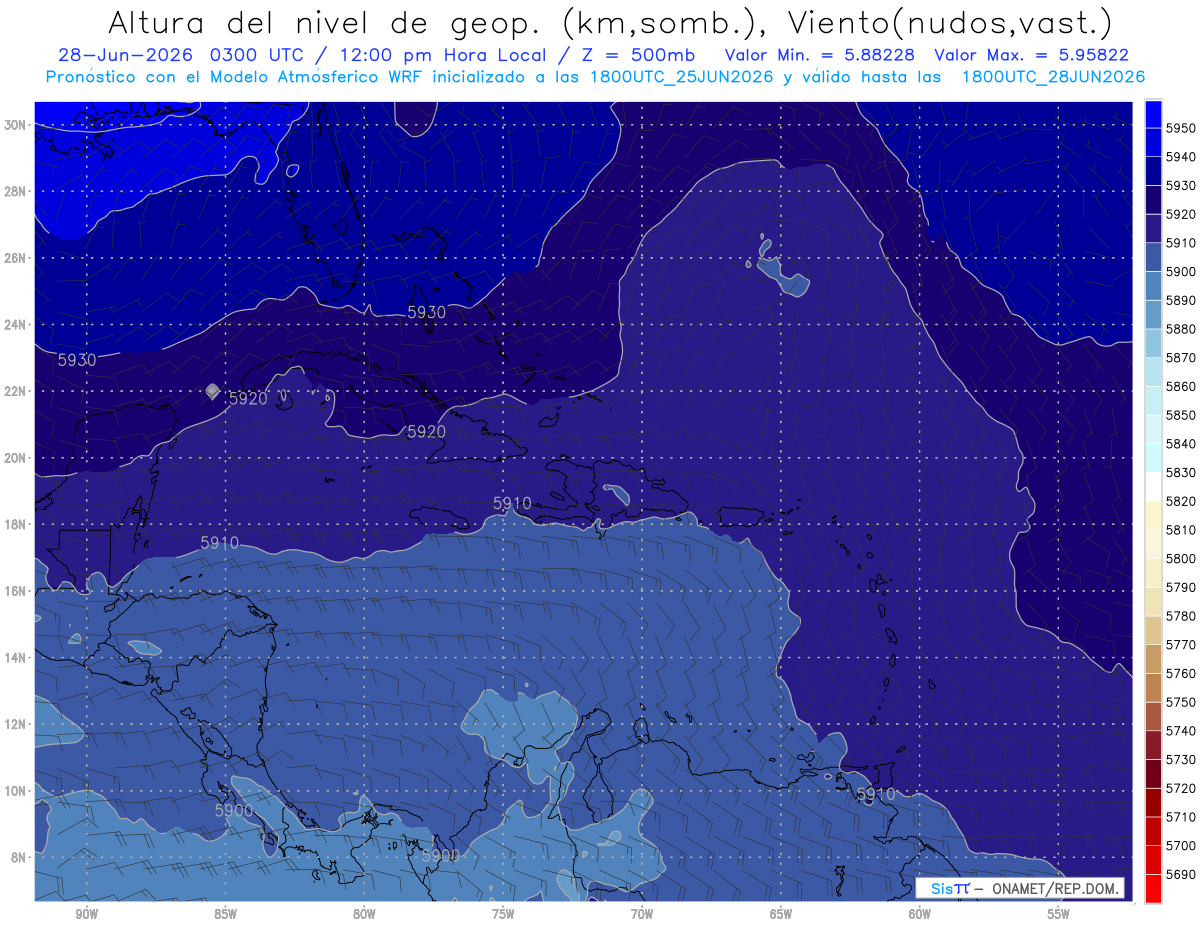
Task: Click the bright blue top color scale swatch
Action: (1153, 114)
